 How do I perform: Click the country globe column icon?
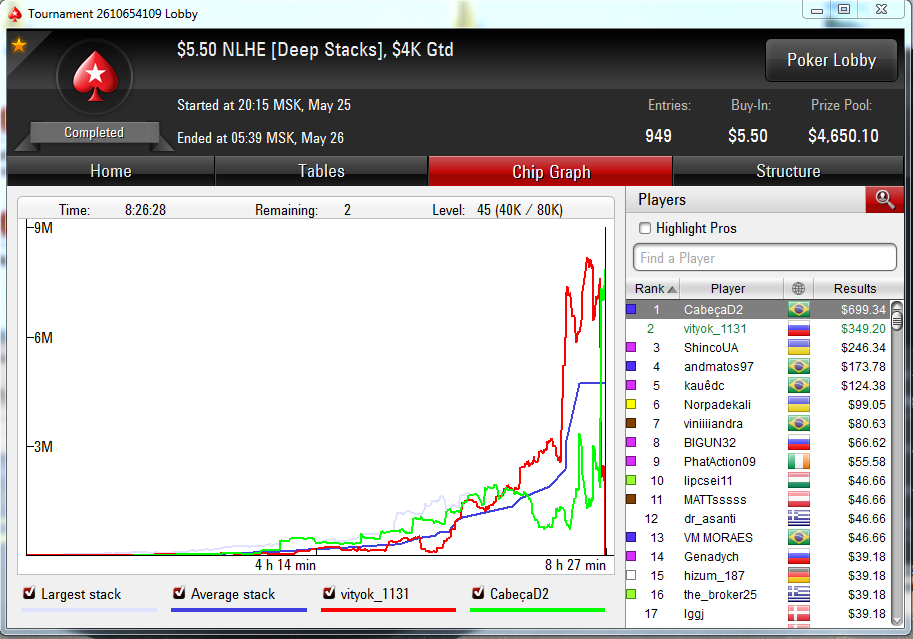798,288
